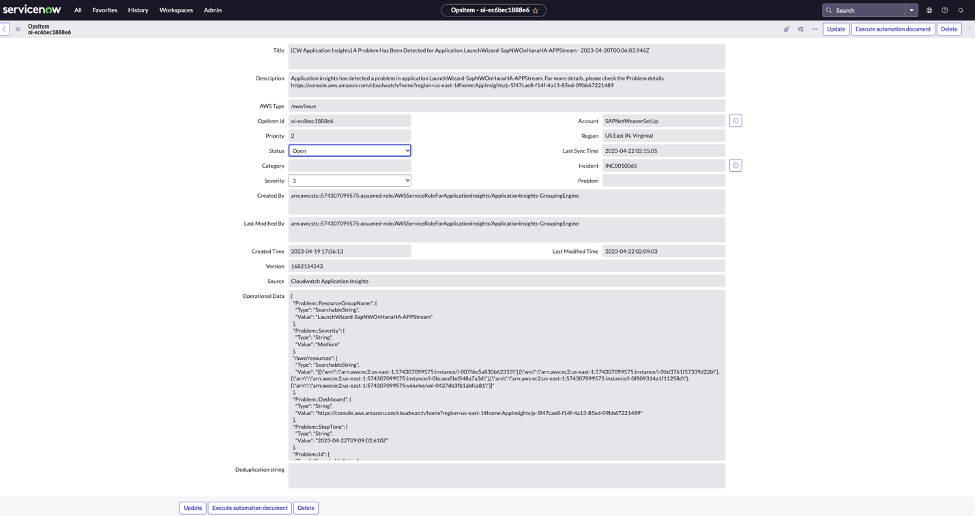
Task: Click the Last Sync Time field
Action: tap(664, 151)
